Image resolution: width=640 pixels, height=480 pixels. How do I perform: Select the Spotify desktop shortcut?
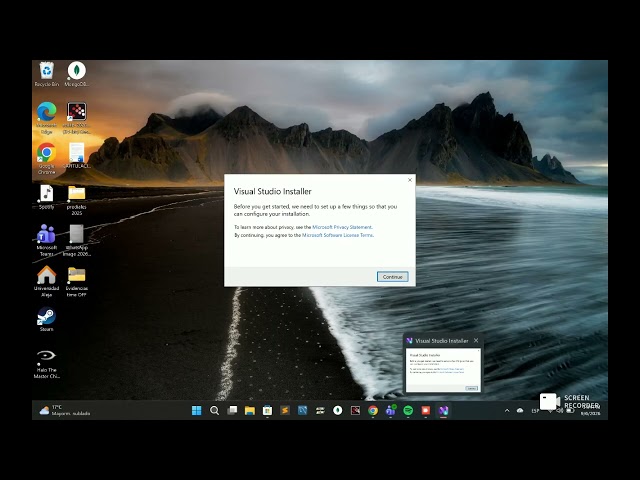tap(47, 197)
